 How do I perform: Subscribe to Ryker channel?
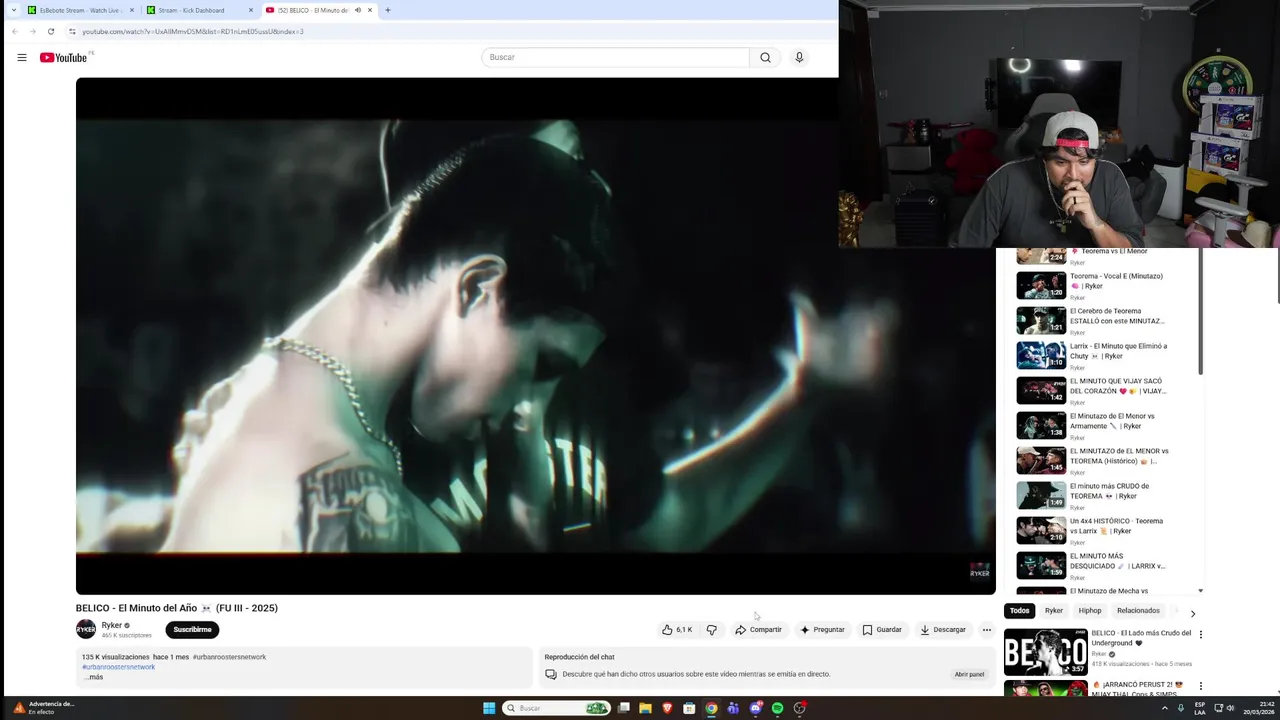tap(192, 630)
